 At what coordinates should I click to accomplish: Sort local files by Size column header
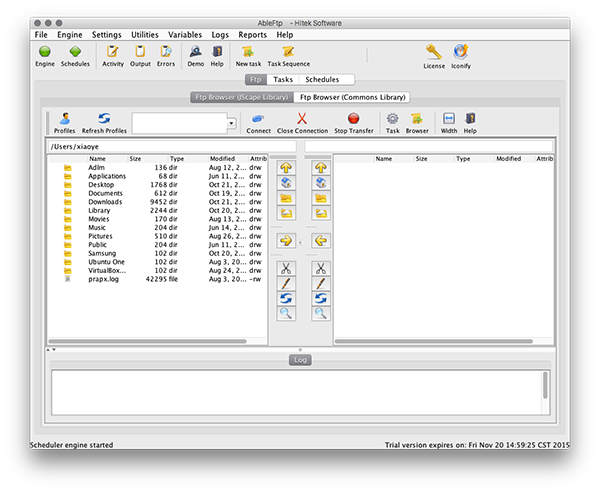(x=147, y=158)
